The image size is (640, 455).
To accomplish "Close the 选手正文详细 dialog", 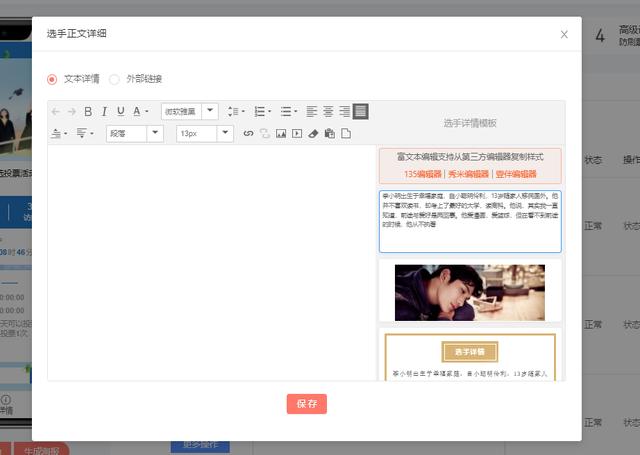I will 564,35.
